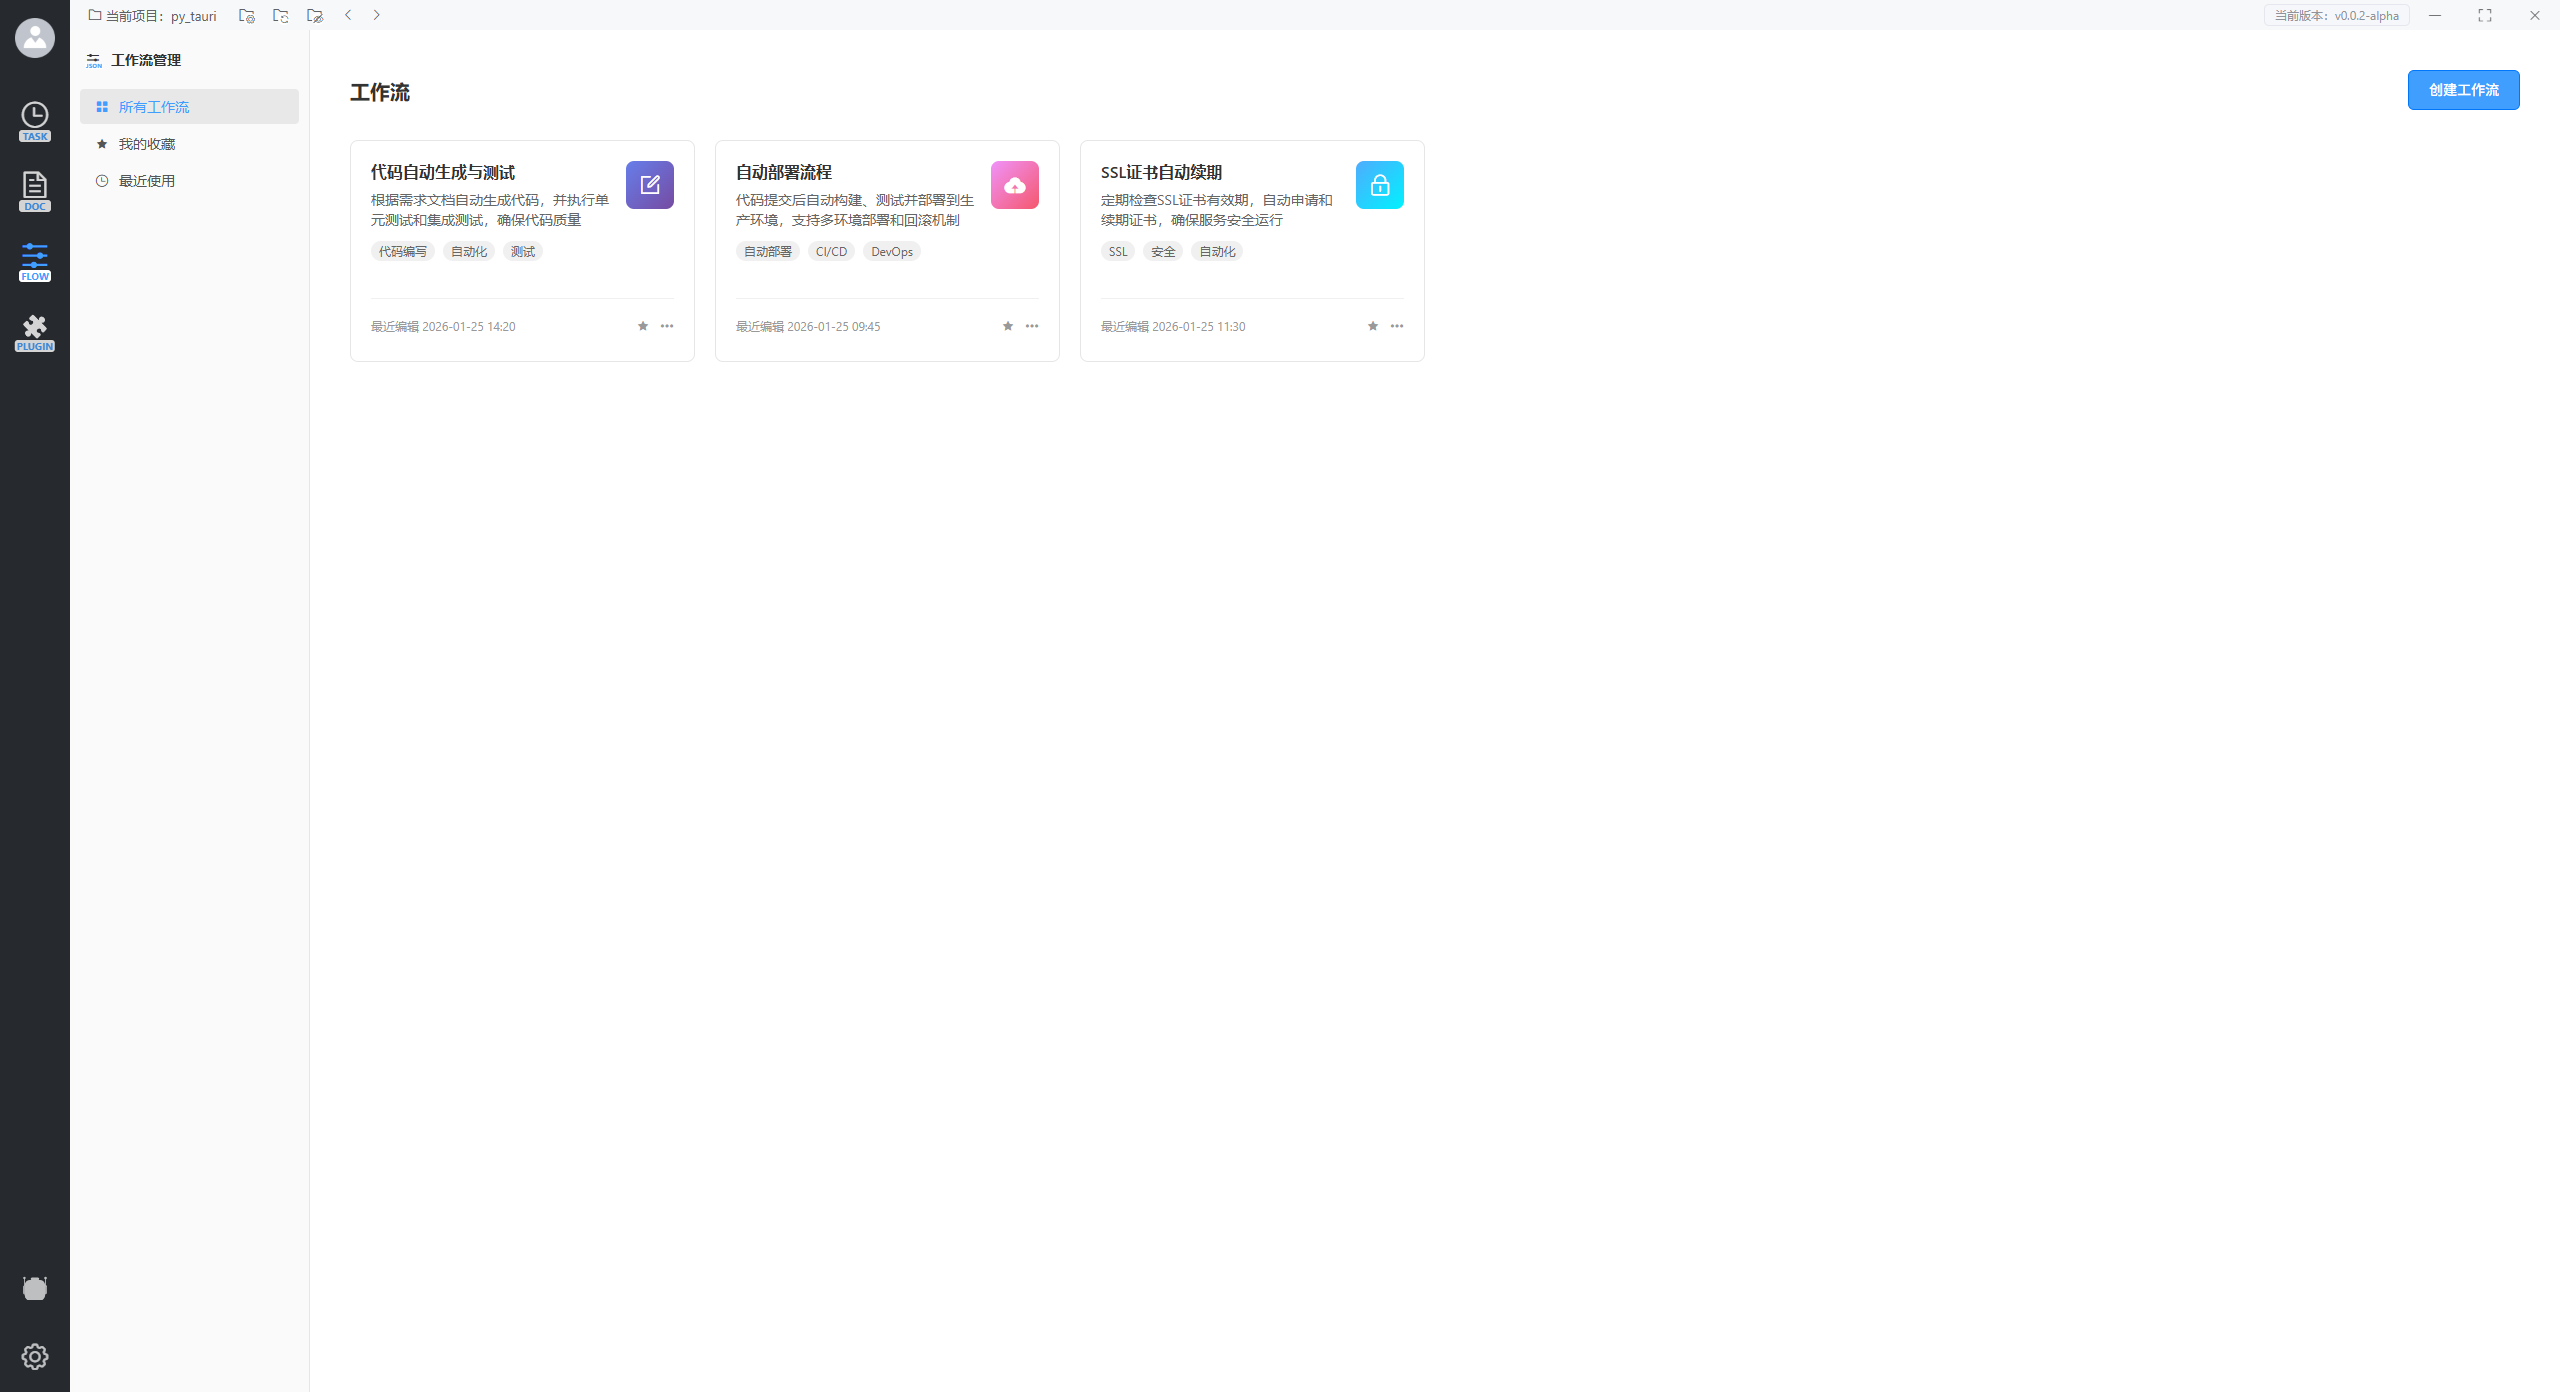The width and height of the screenshot is (2560, 1392).
Task: Open the DOC section in sidebar
Action: (34, 191)
